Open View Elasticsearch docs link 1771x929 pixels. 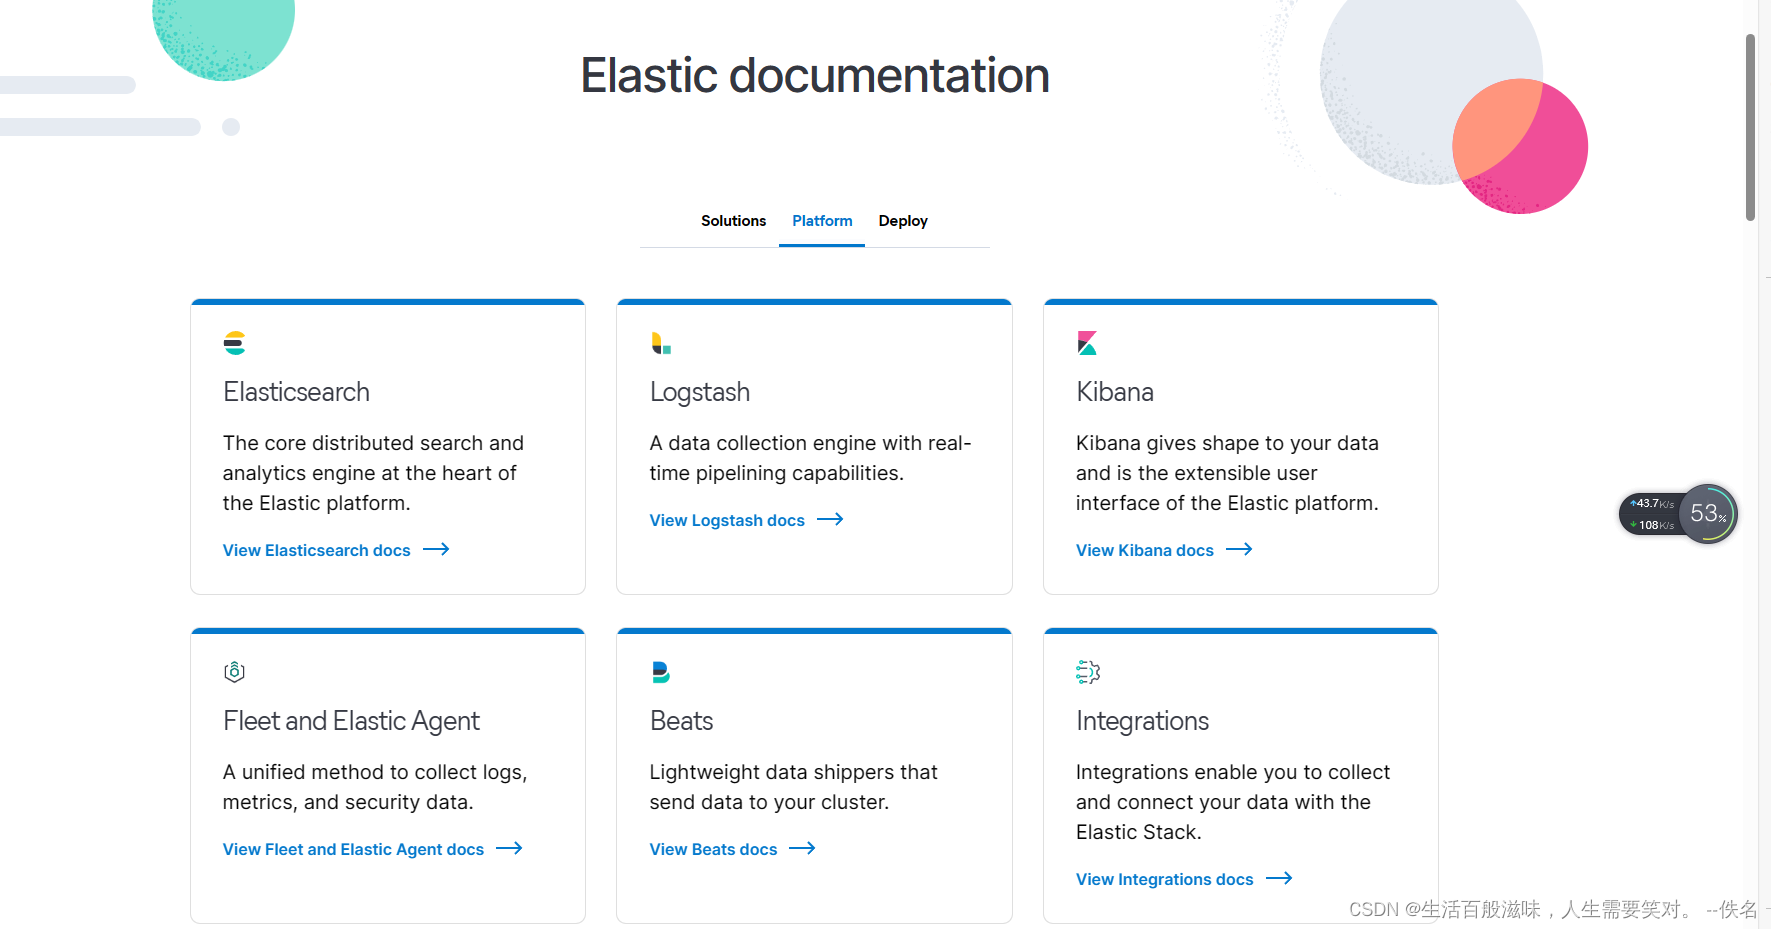(316, 550)
